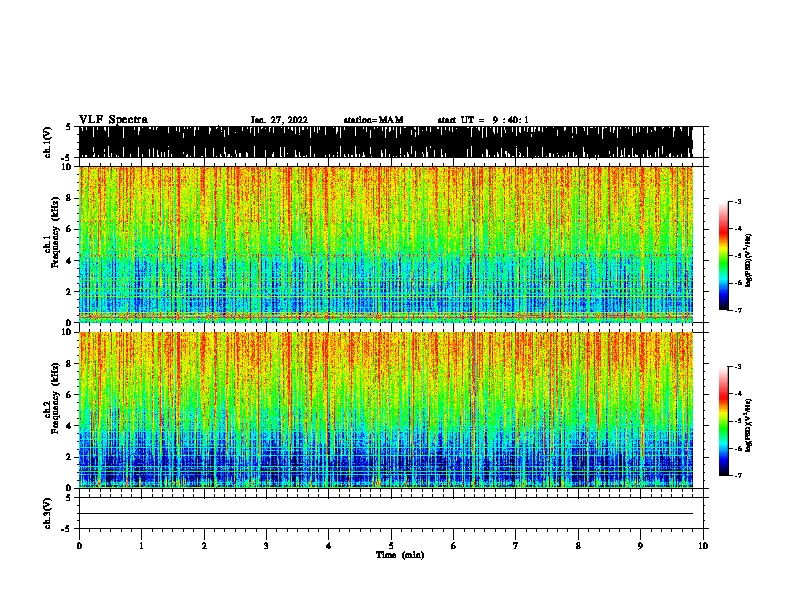Click the time axis tick "1"

coord(141,546)
